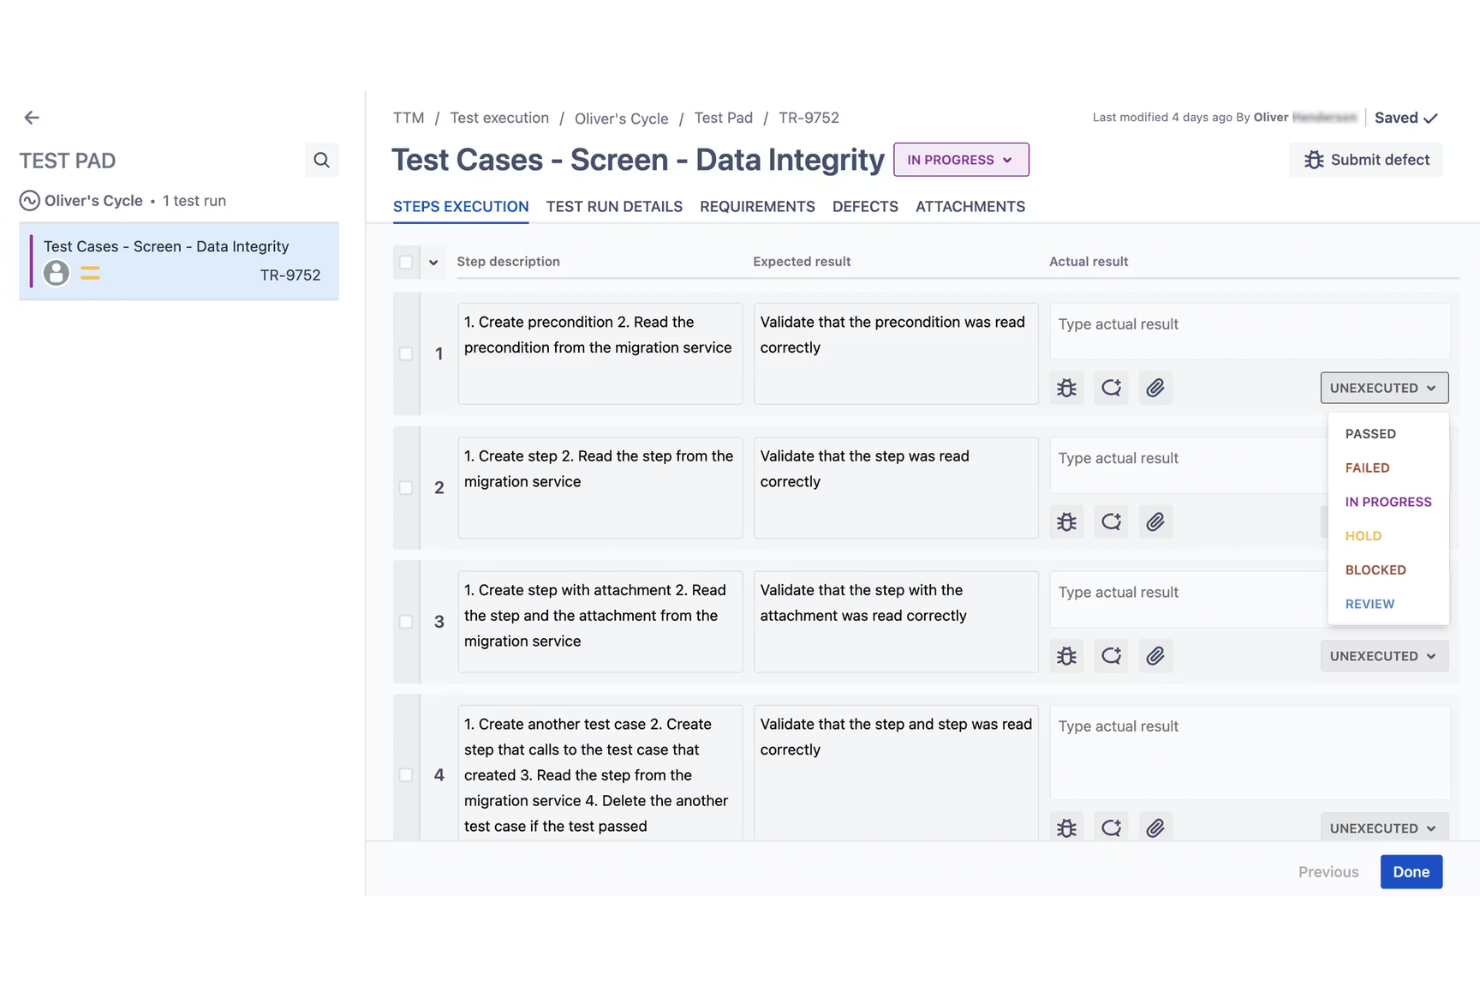
Task: Click the orange priority bars icon beside the avatar
Action: (x=90, y=272)
